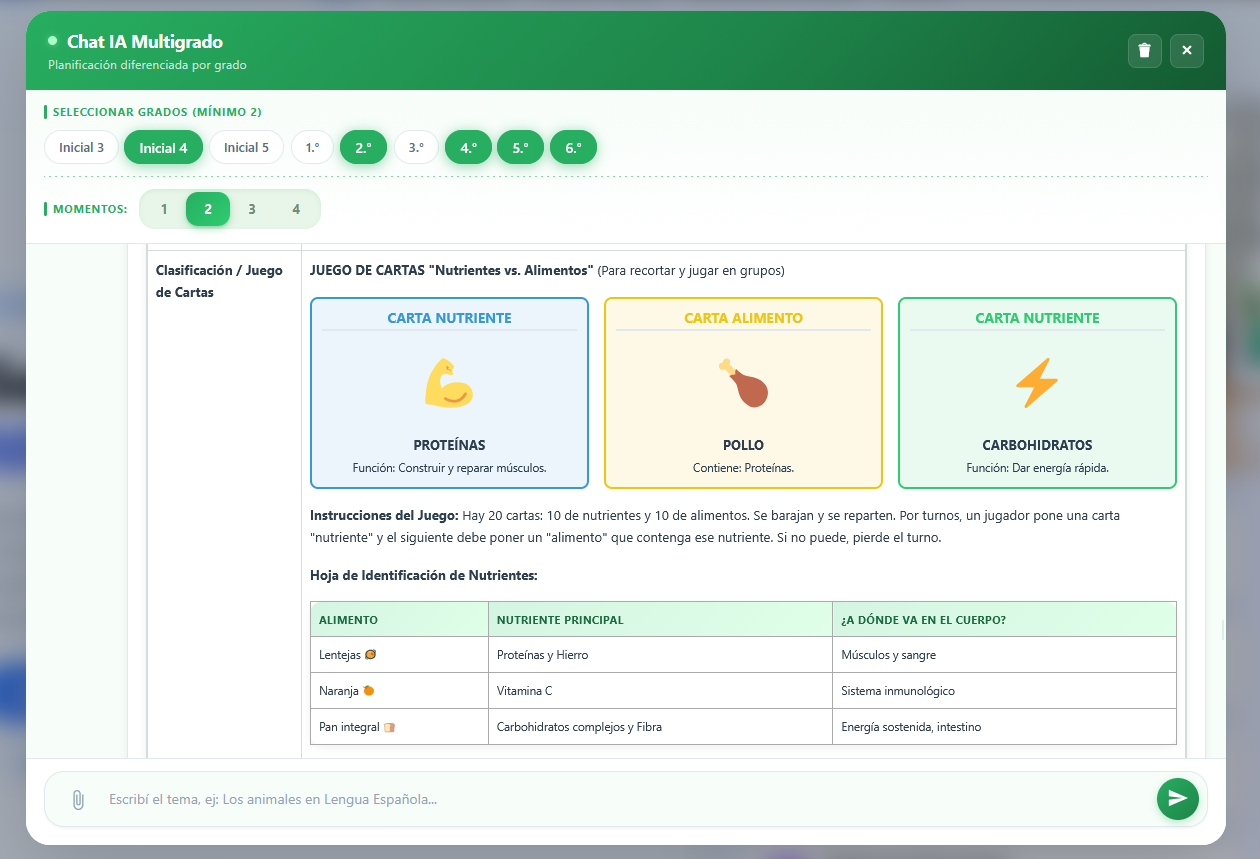Attach a file with the paperclip icon
This screenshot has height=859, width=1260.
(78, 799)
